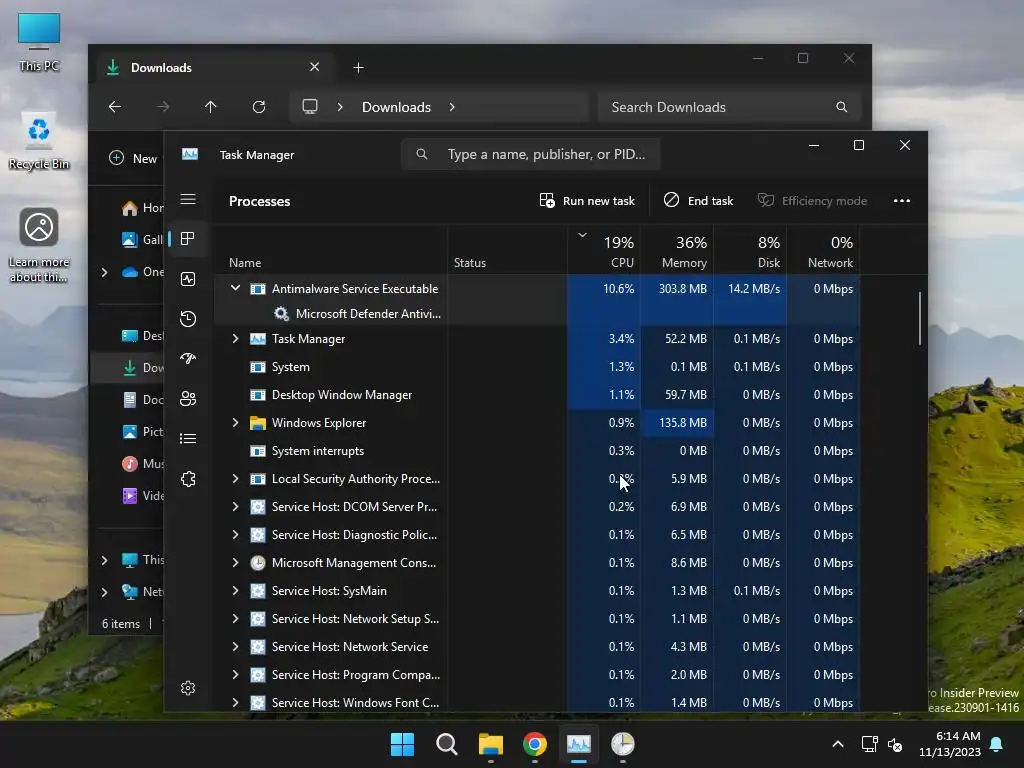
Task: Collapse the Antimalware Service Executable group
Action: pyautogui.click(x=235, y=288)
